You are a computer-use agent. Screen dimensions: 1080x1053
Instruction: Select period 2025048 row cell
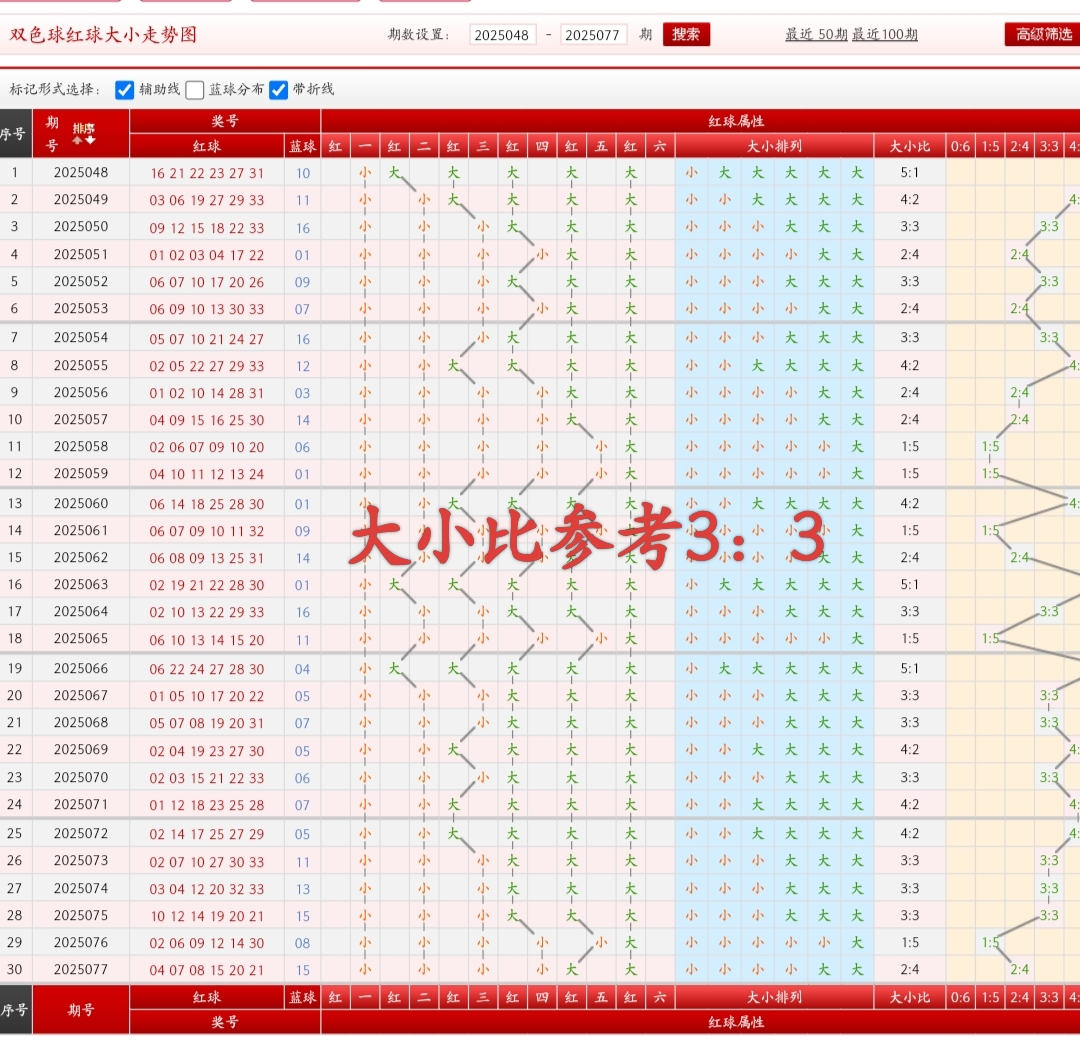pos(81,172)
